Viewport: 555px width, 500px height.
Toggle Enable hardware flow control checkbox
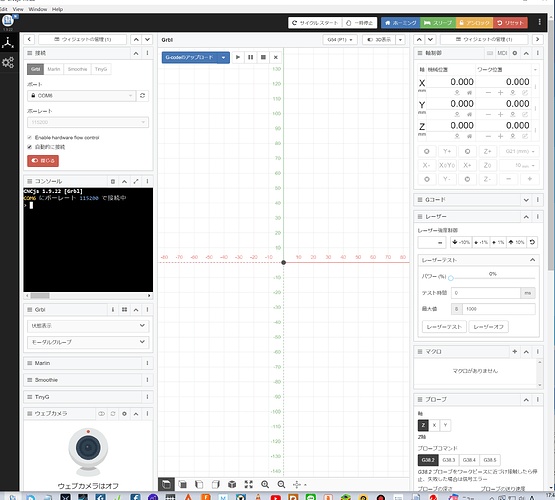tap(30, 137)
